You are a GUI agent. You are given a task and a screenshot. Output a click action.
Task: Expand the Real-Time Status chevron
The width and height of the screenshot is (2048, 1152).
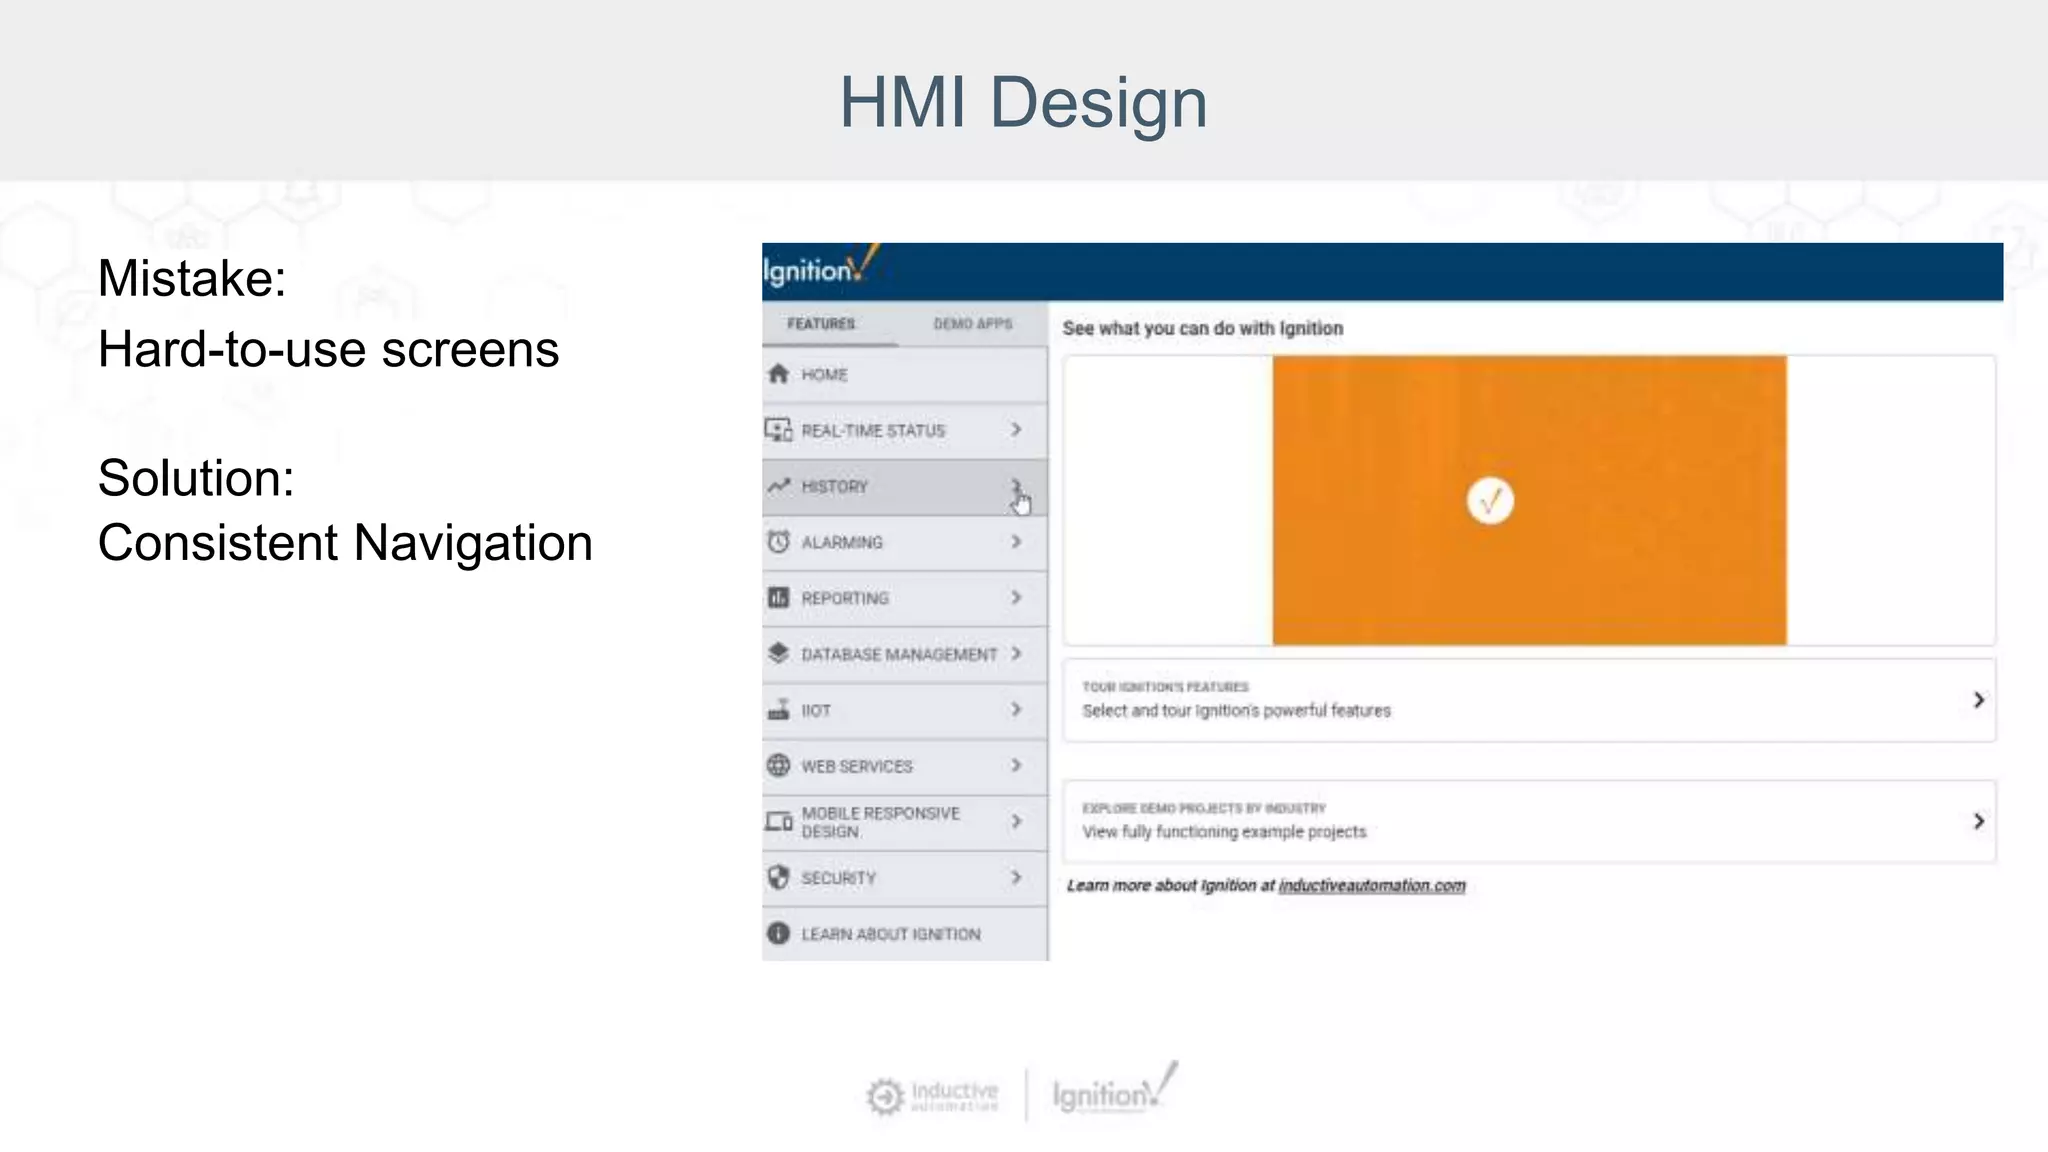pos(1016,430)
